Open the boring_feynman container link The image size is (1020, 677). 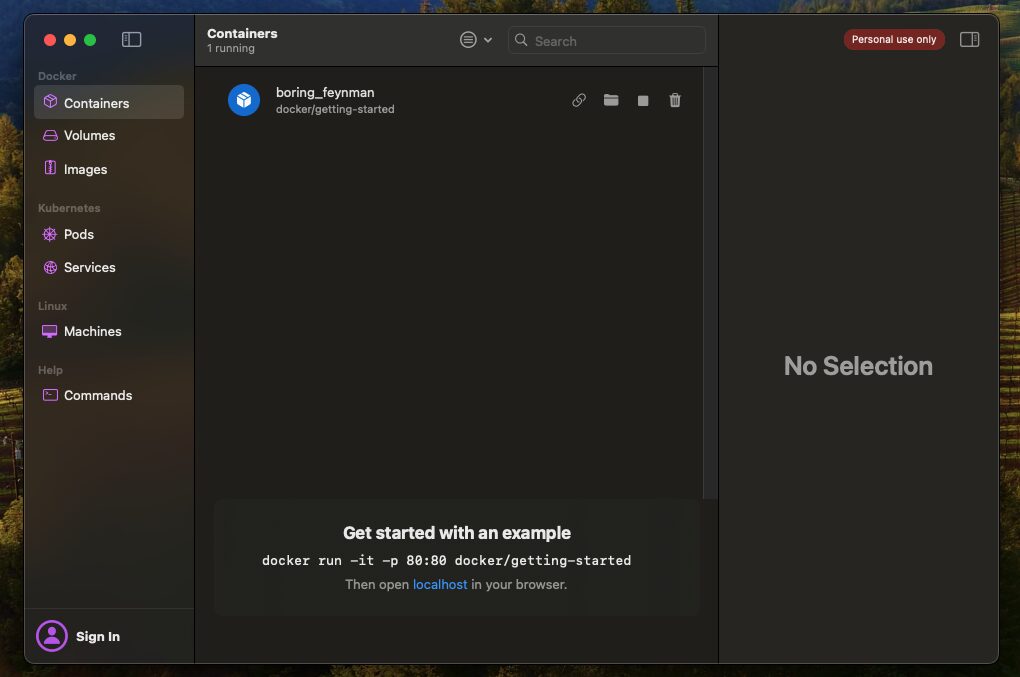tap(578, 100)
